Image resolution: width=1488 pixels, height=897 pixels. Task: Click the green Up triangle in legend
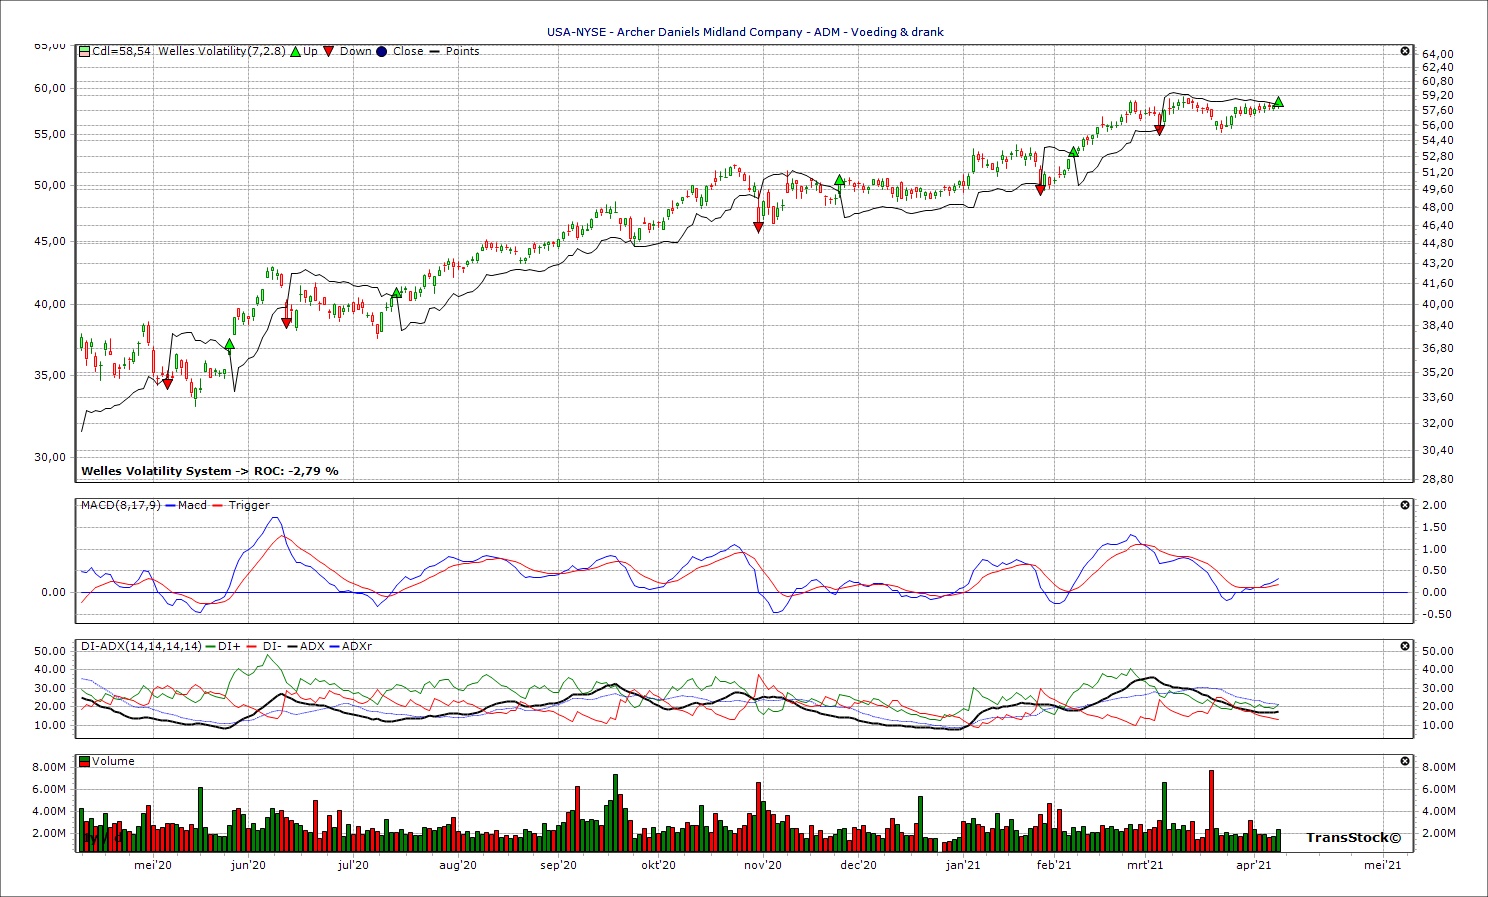[295, 51]
